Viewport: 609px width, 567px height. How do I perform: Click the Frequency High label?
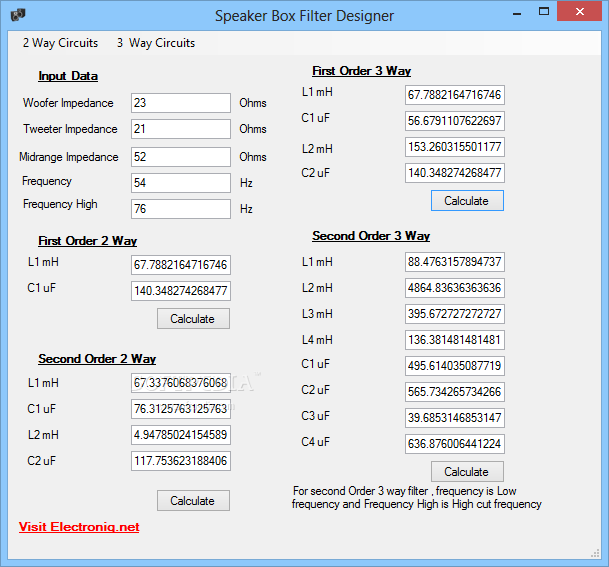60,204
